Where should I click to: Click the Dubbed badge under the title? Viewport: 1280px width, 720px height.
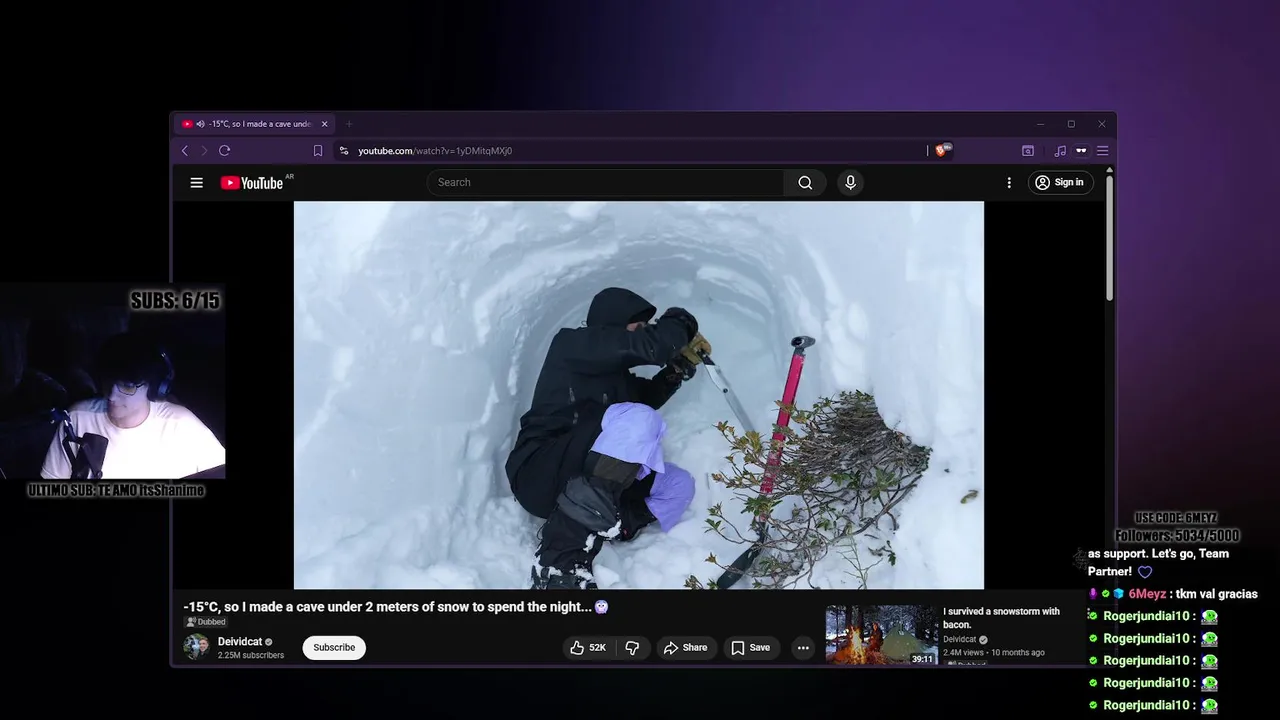coord(206,622)
